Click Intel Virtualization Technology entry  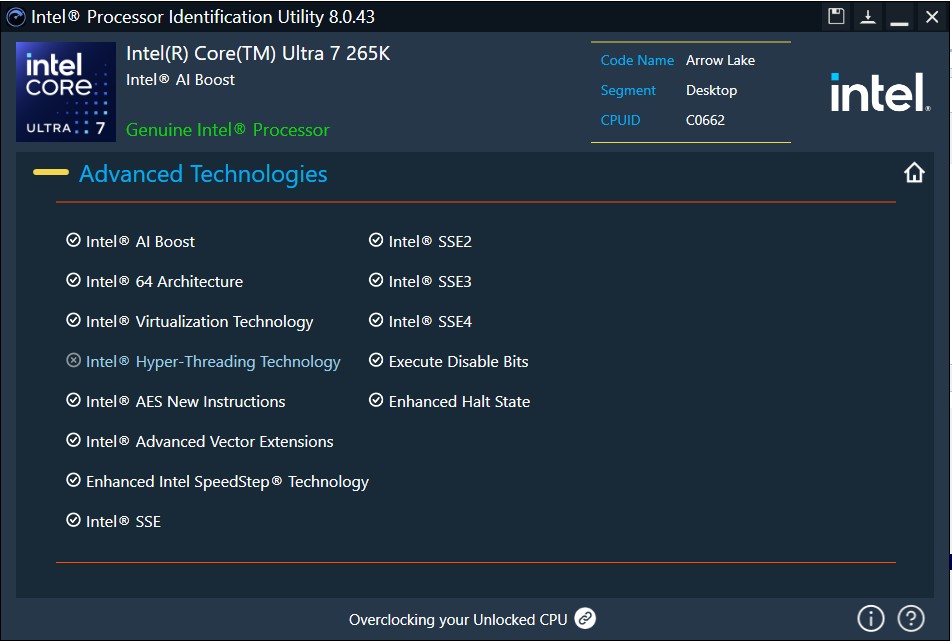(x=199, y=321)
